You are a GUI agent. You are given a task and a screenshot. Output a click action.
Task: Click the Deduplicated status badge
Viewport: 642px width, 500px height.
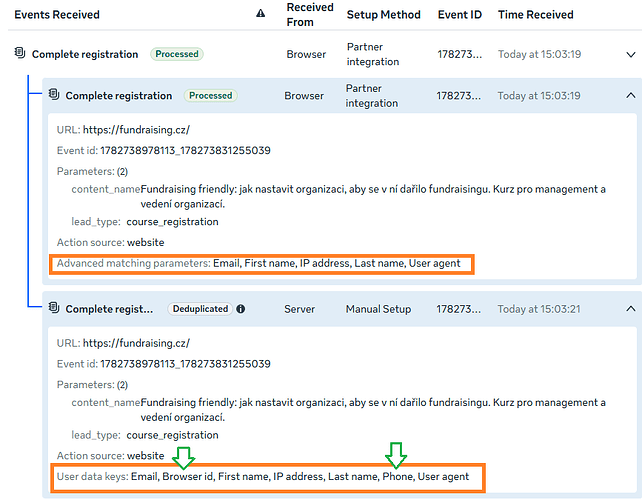tap(200, 309)
